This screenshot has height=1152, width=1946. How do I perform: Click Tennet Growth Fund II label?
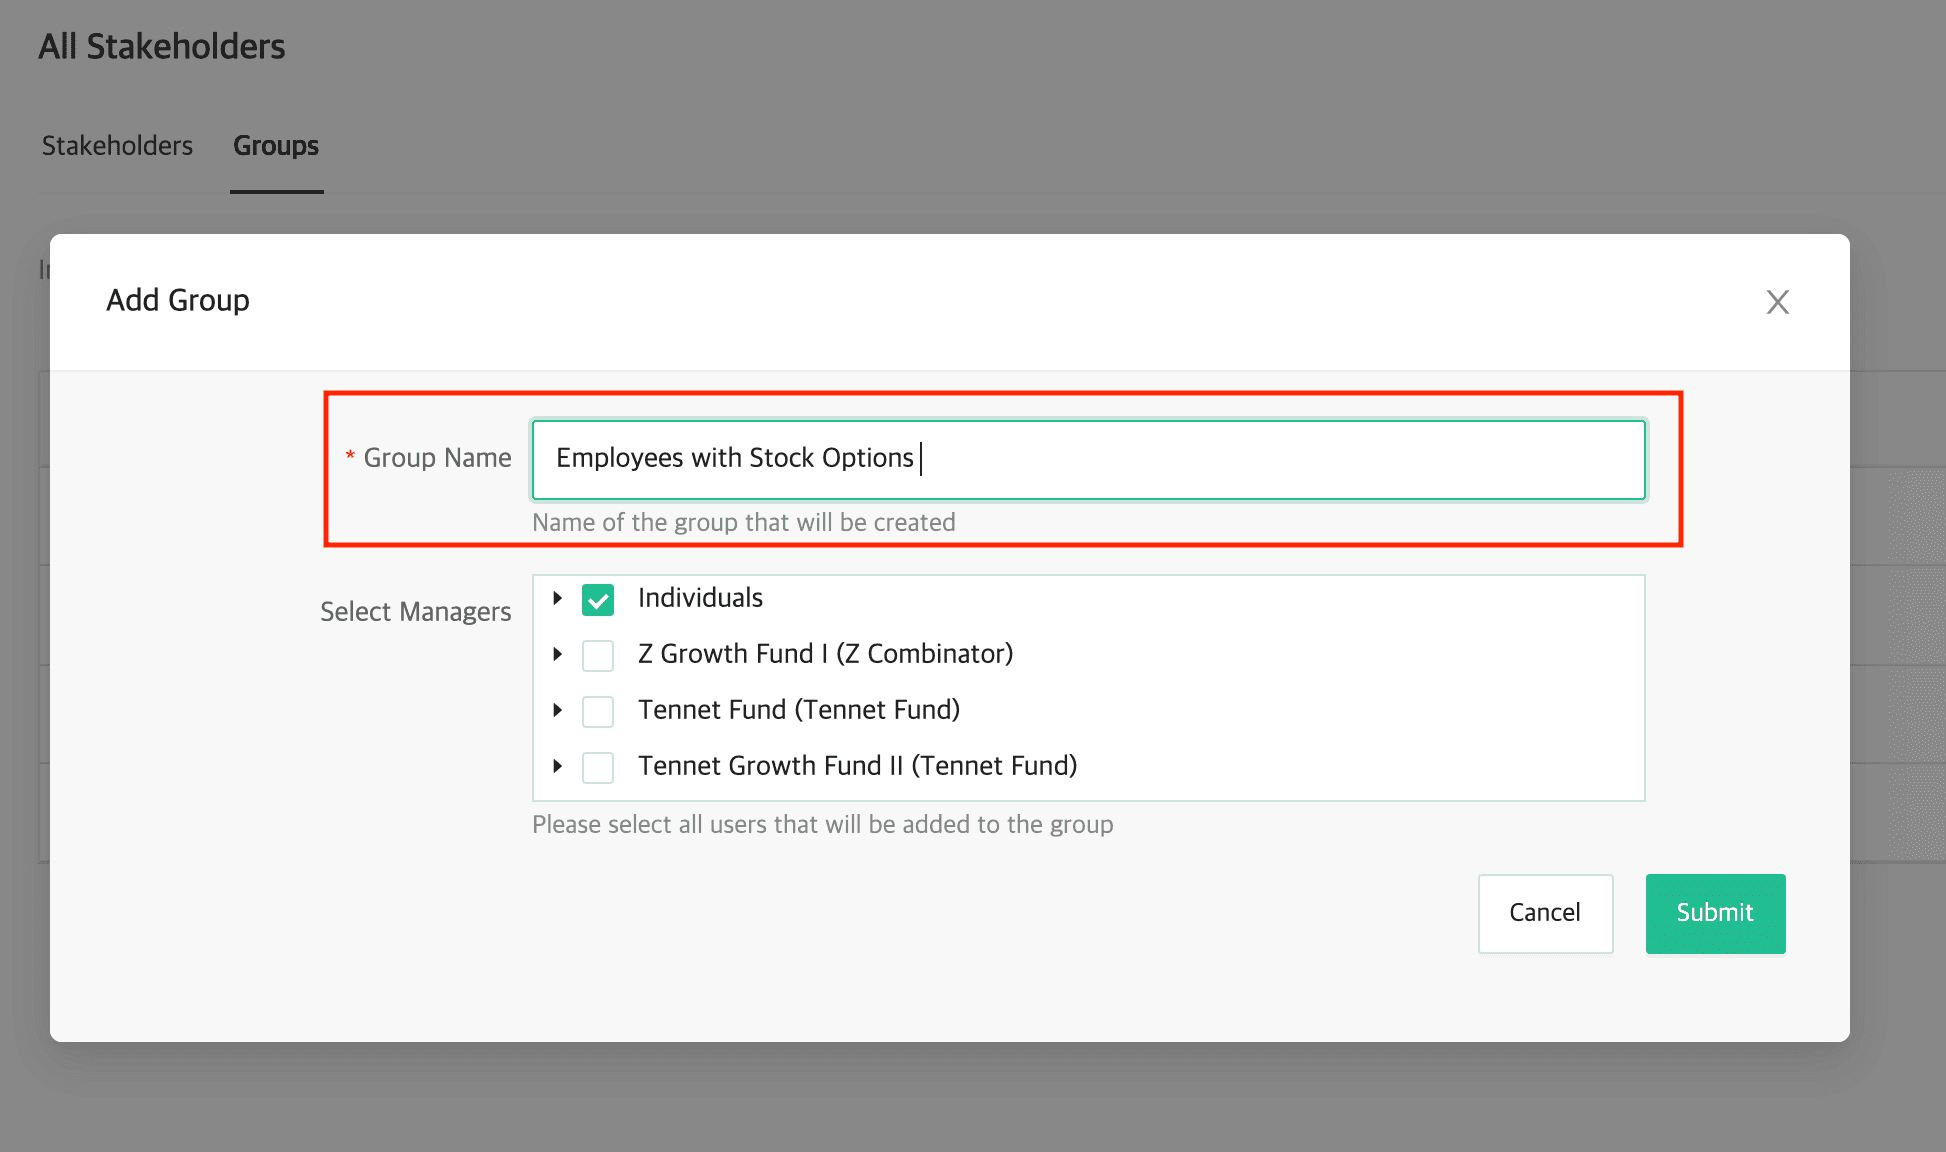coord(857,766)
